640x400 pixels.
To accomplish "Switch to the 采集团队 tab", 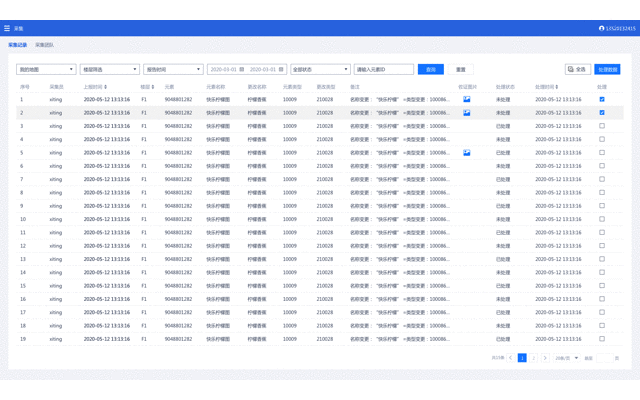I will tap(45, 45).
